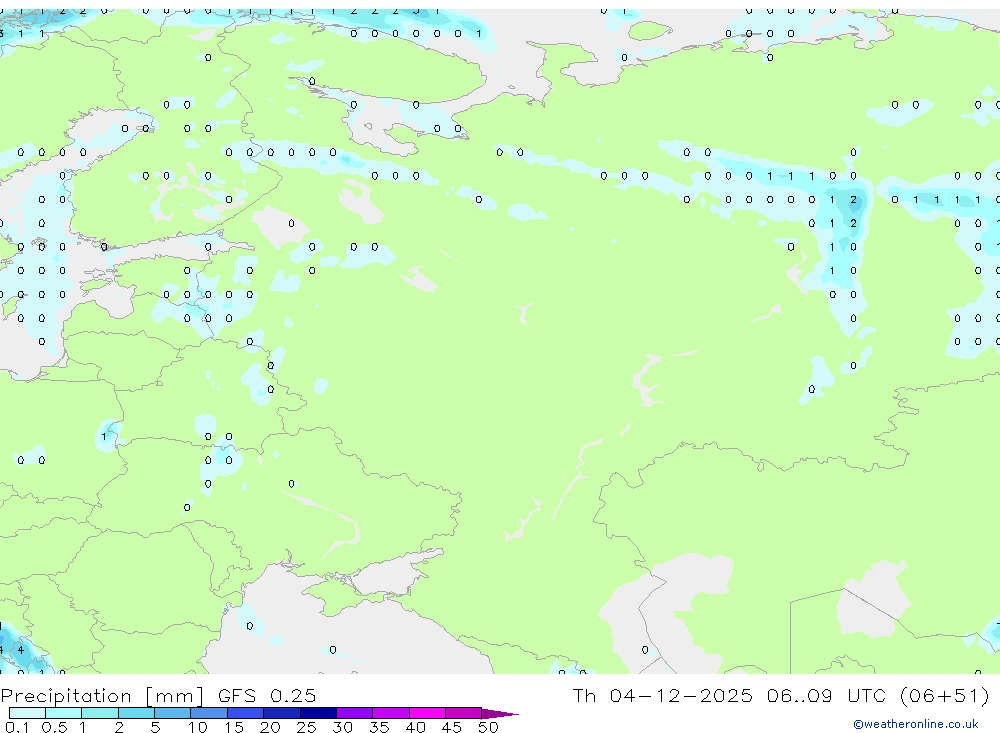Viewport: 1000px width, 733px height.
Task: Click the purple arrow tip above 50
Action: point(500,714)
